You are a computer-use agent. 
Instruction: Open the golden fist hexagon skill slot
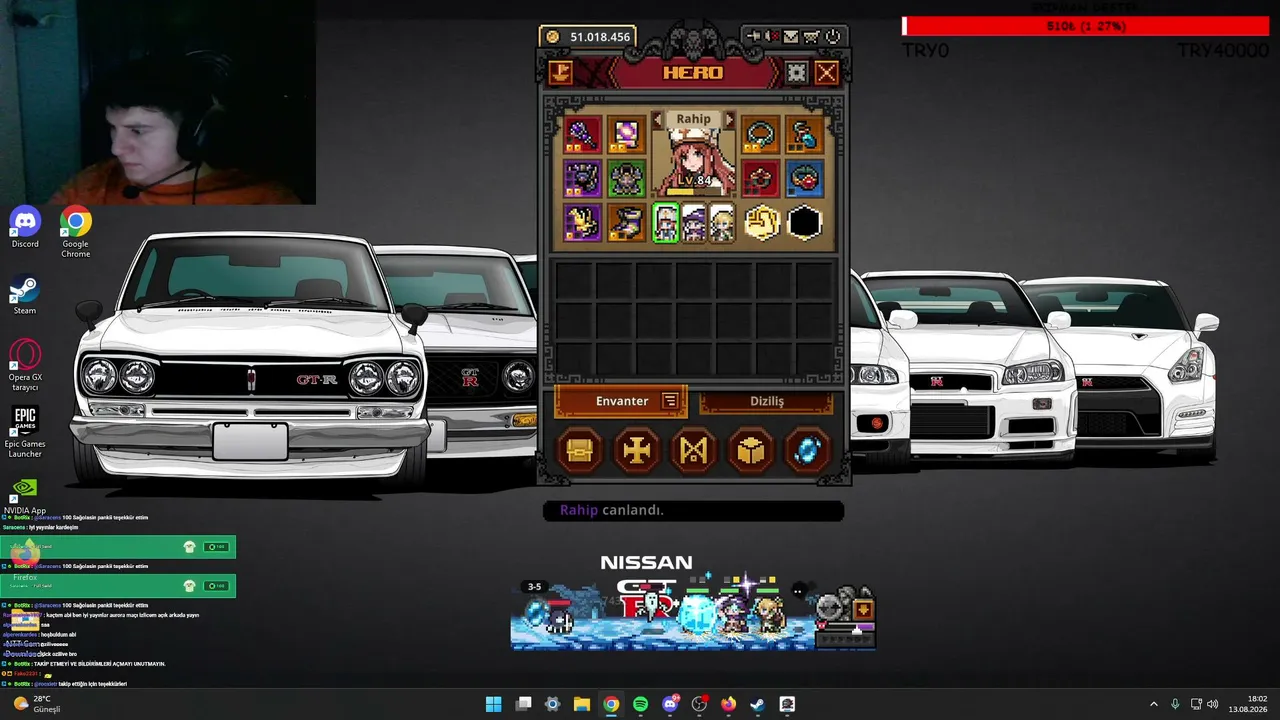coord(761,222)
